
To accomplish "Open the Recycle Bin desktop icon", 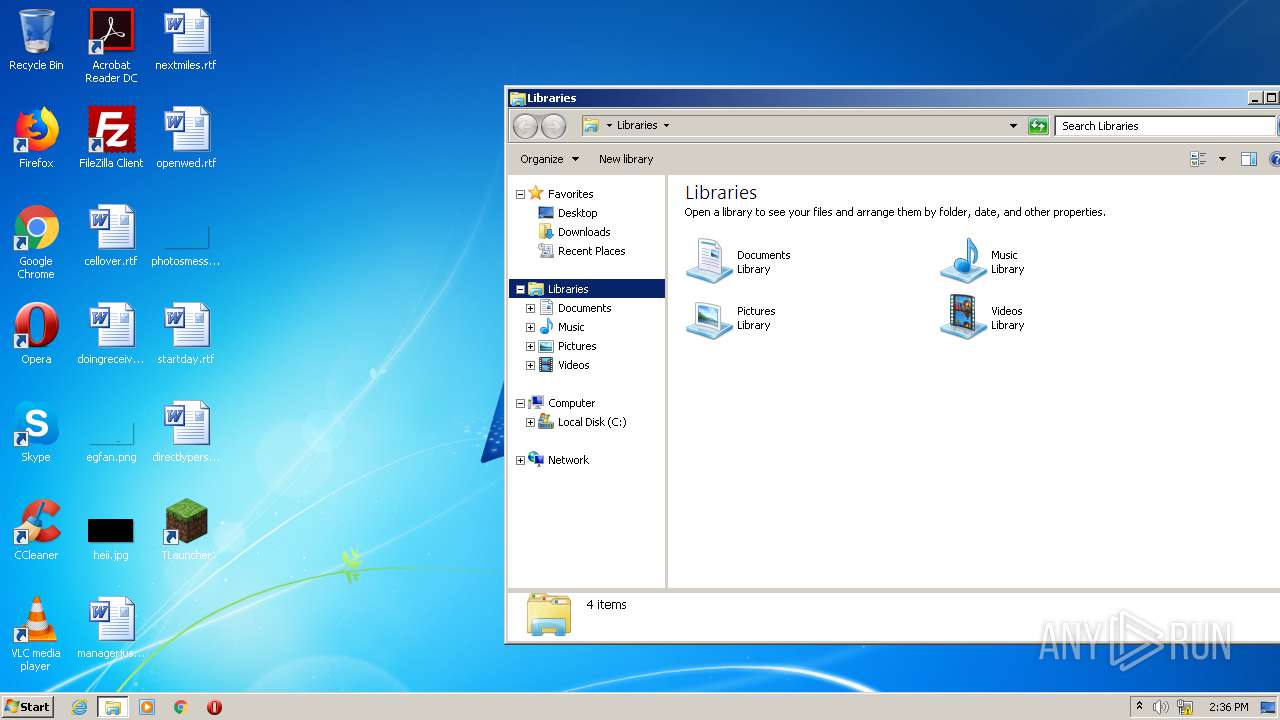I will click(x=36, y=40).
